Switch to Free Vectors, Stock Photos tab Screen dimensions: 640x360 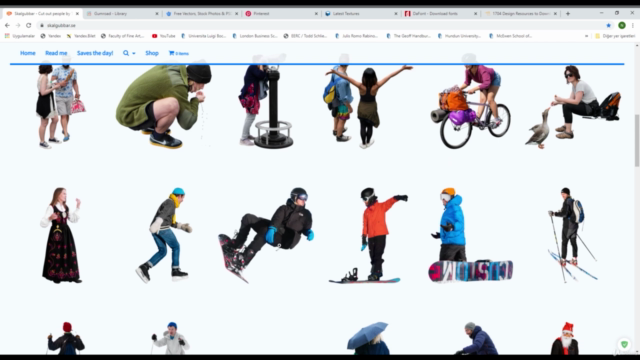coord(201,13)
